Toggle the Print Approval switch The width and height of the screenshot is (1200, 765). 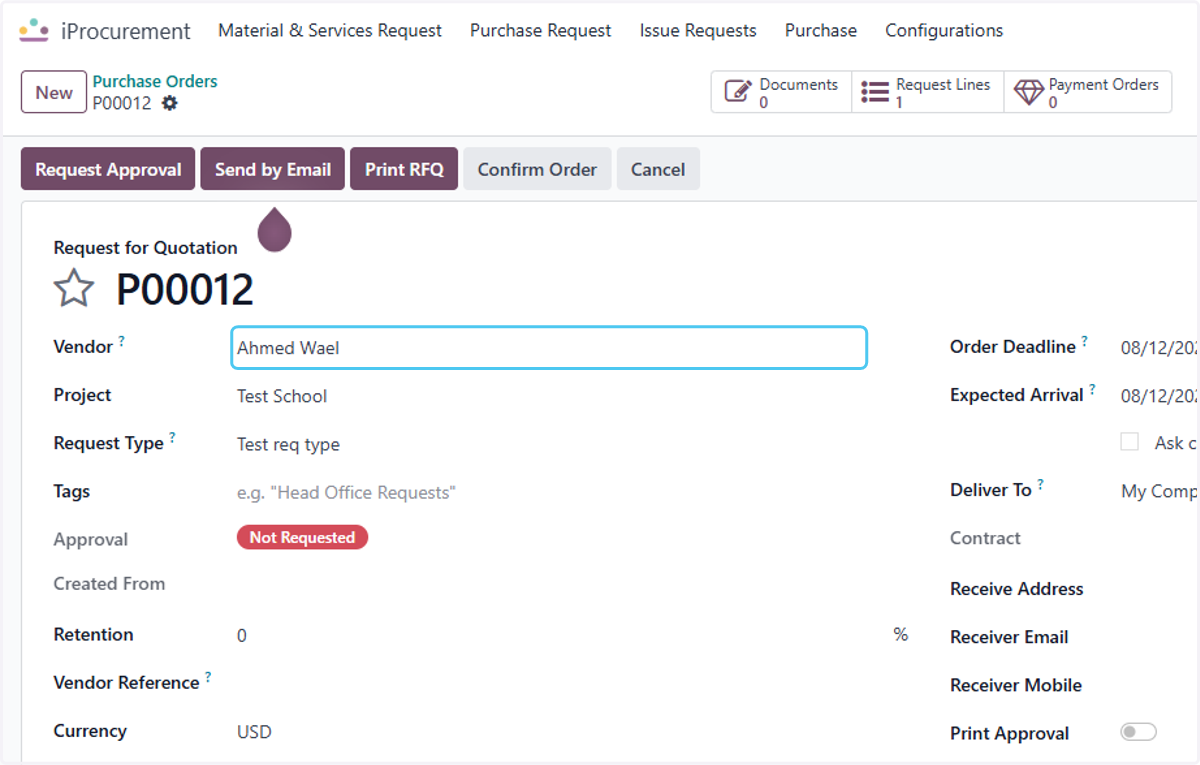tap(1138, 733)
